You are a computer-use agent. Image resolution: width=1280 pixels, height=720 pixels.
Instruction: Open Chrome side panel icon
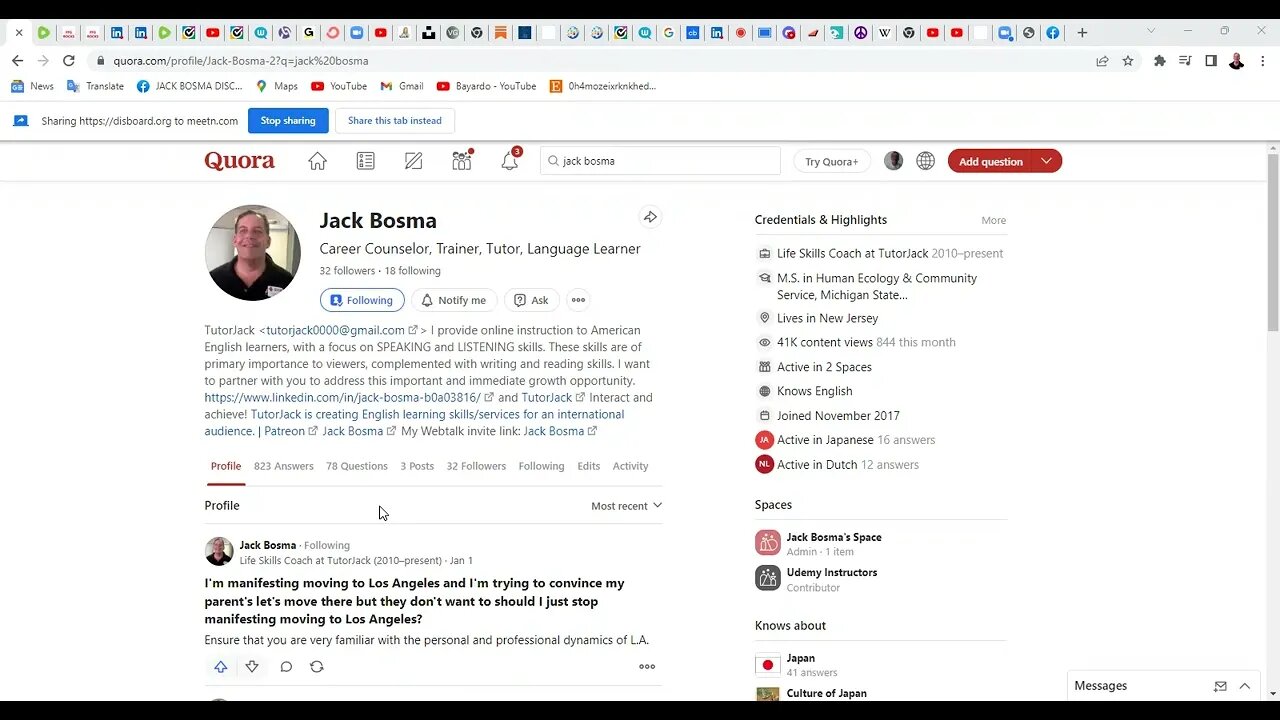(1211, 61)
